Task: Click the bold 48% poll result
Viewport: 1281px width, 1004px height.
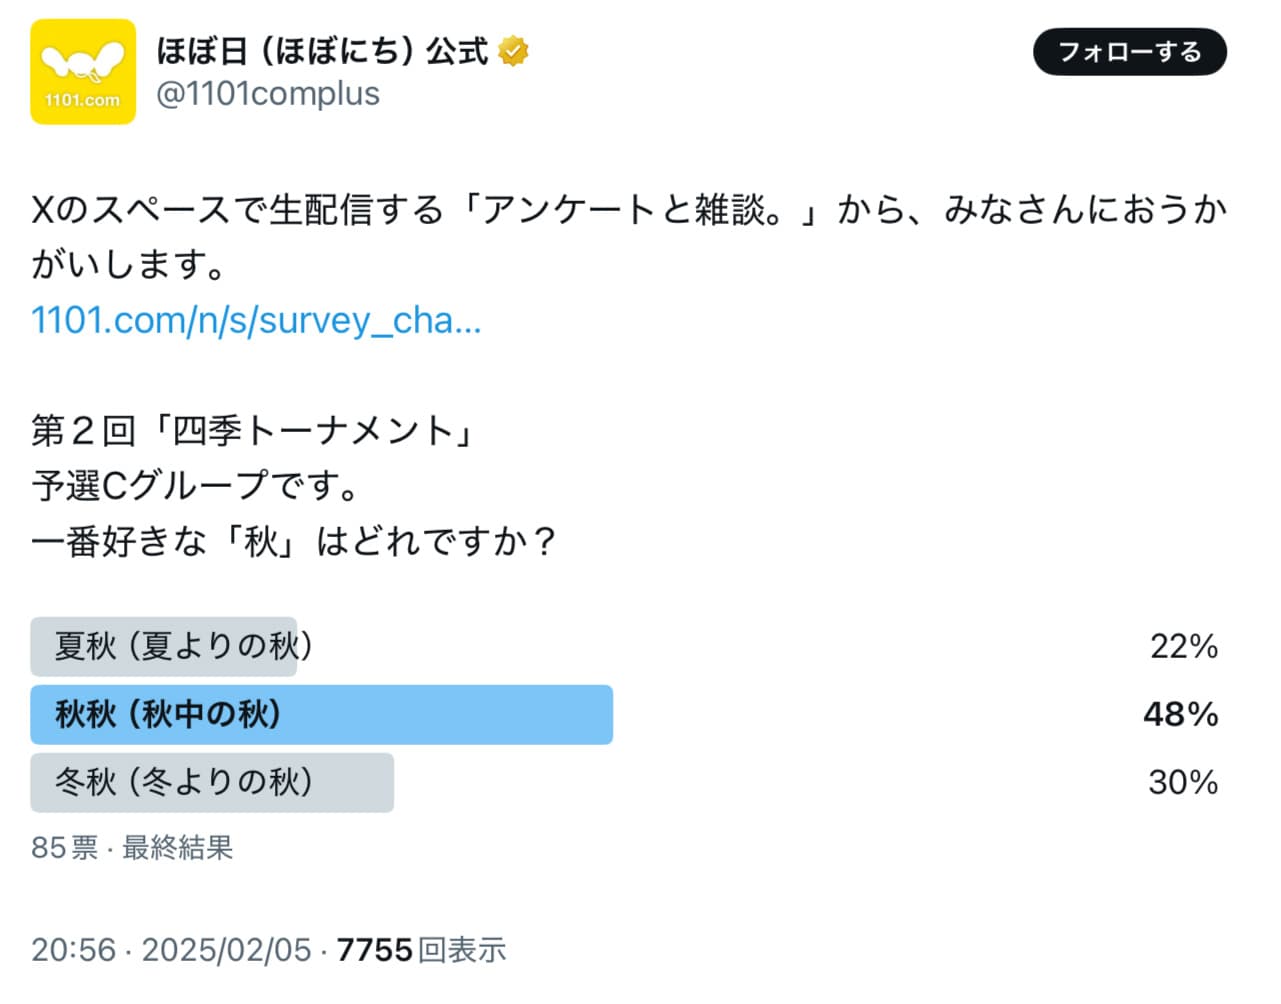Action: coord(1180,714)
